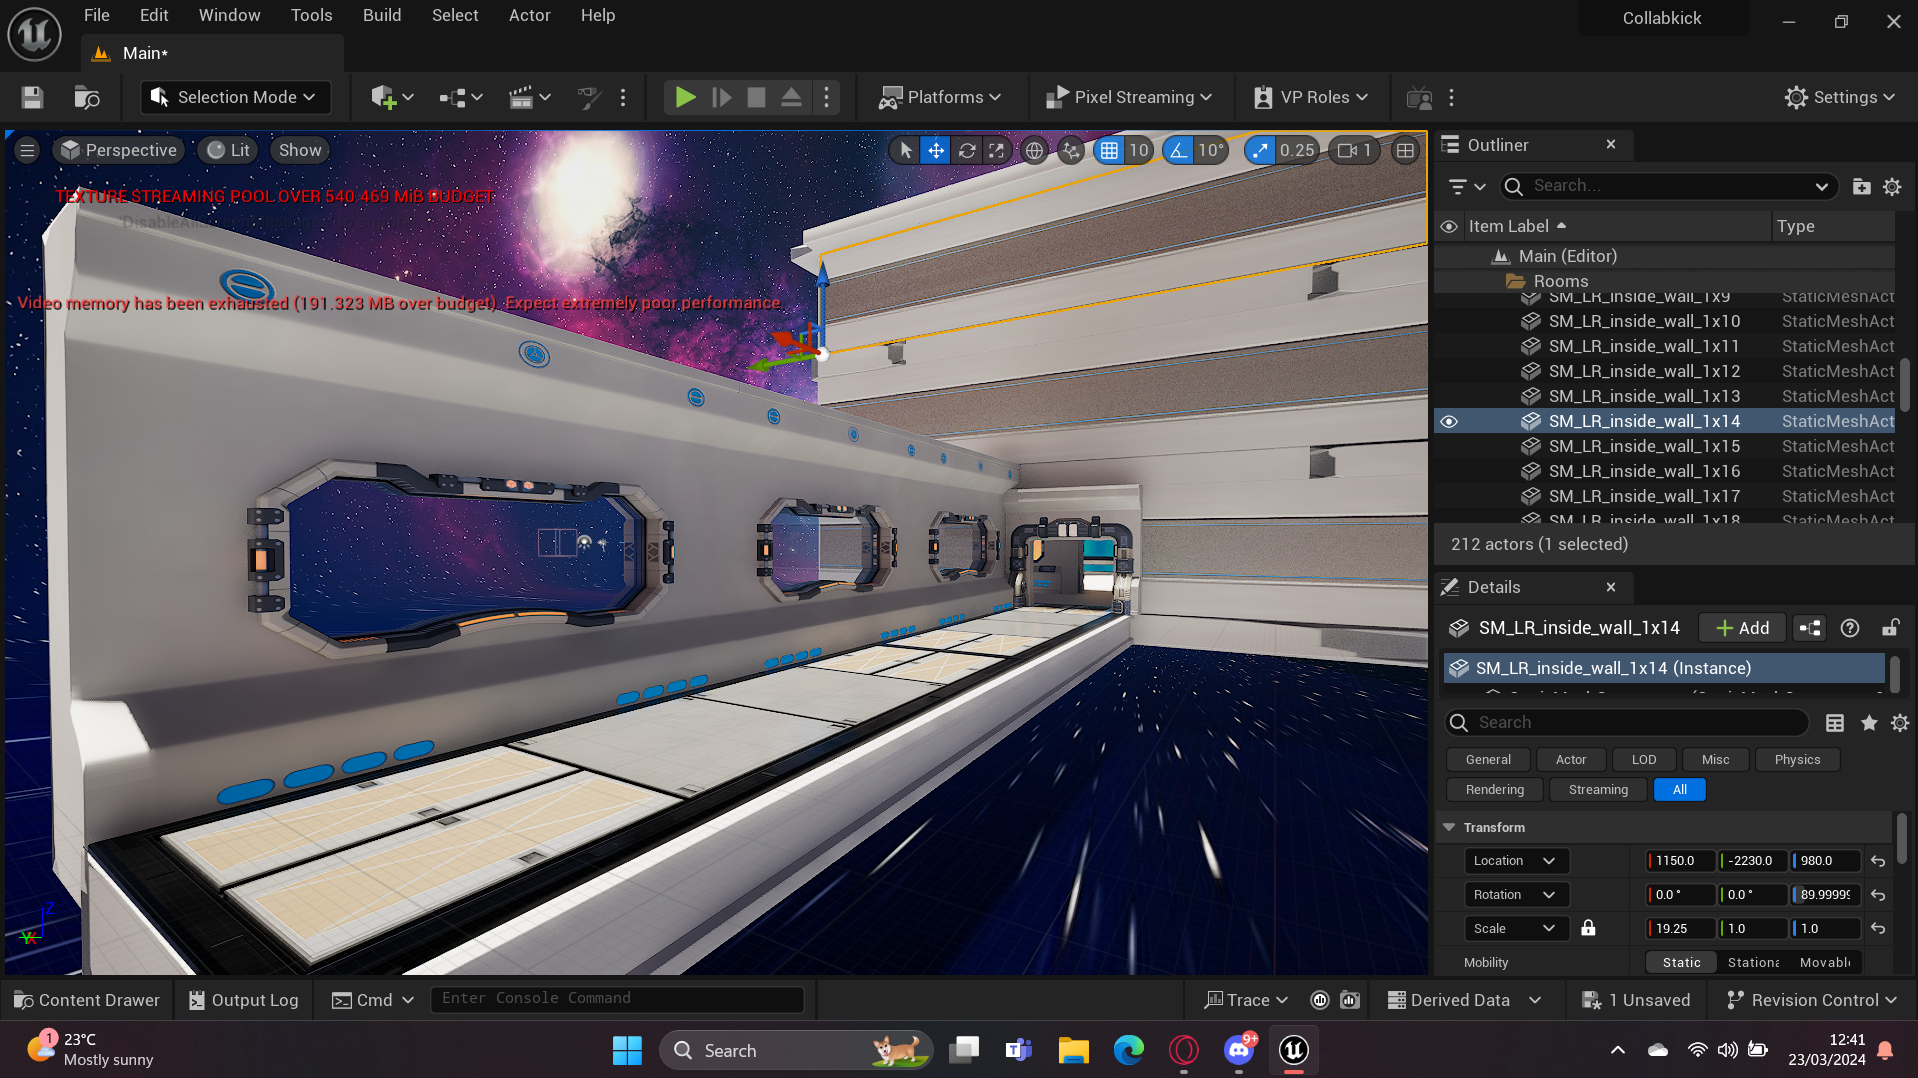Viewport: 1918px width, 1078px height.
Task: Toggle surface snapping icon in viewport
Action: 1072,150
